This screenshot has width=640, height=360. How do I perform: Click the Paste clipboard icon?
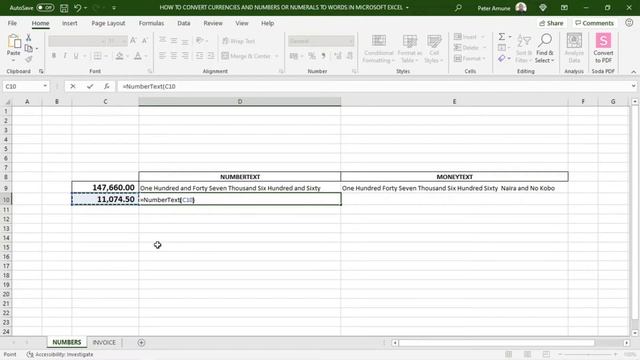pyautogui.click(x=13, y=41)
